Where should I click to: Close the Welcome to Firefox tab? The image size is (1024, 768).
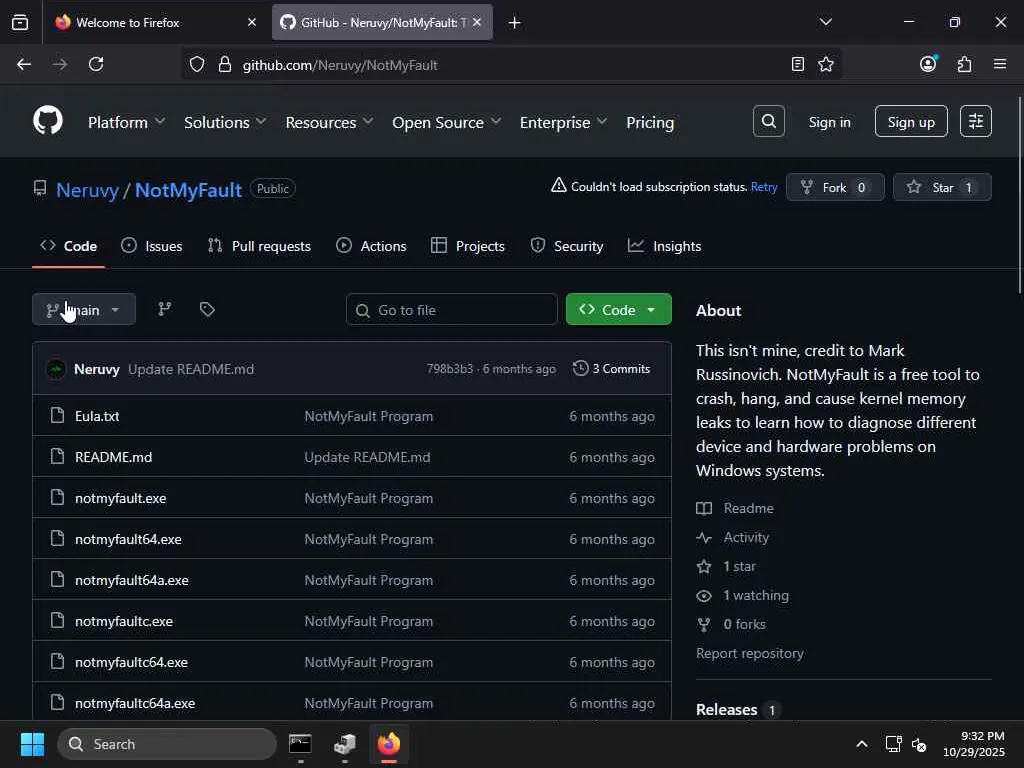point(252,22)
